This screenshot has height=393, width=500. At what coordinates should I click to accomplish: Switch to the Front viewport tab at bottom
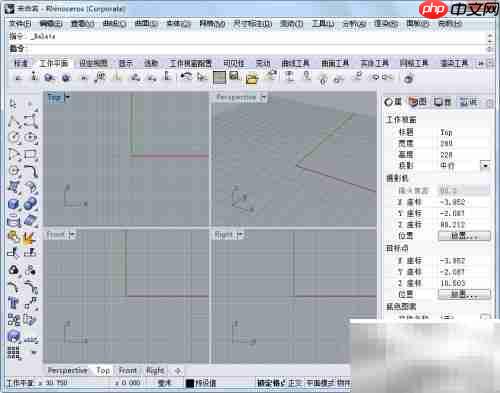pyautogui.click(x=128, y=370)
